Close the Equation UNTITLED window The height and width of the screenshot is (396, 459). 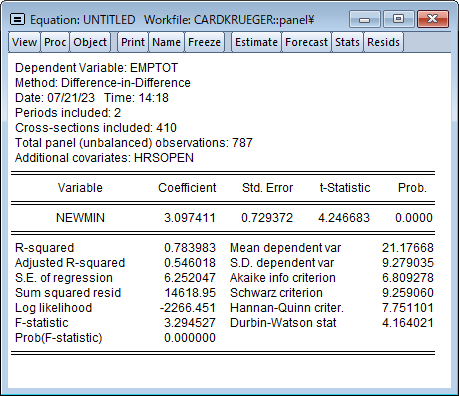tap(433, 19)
